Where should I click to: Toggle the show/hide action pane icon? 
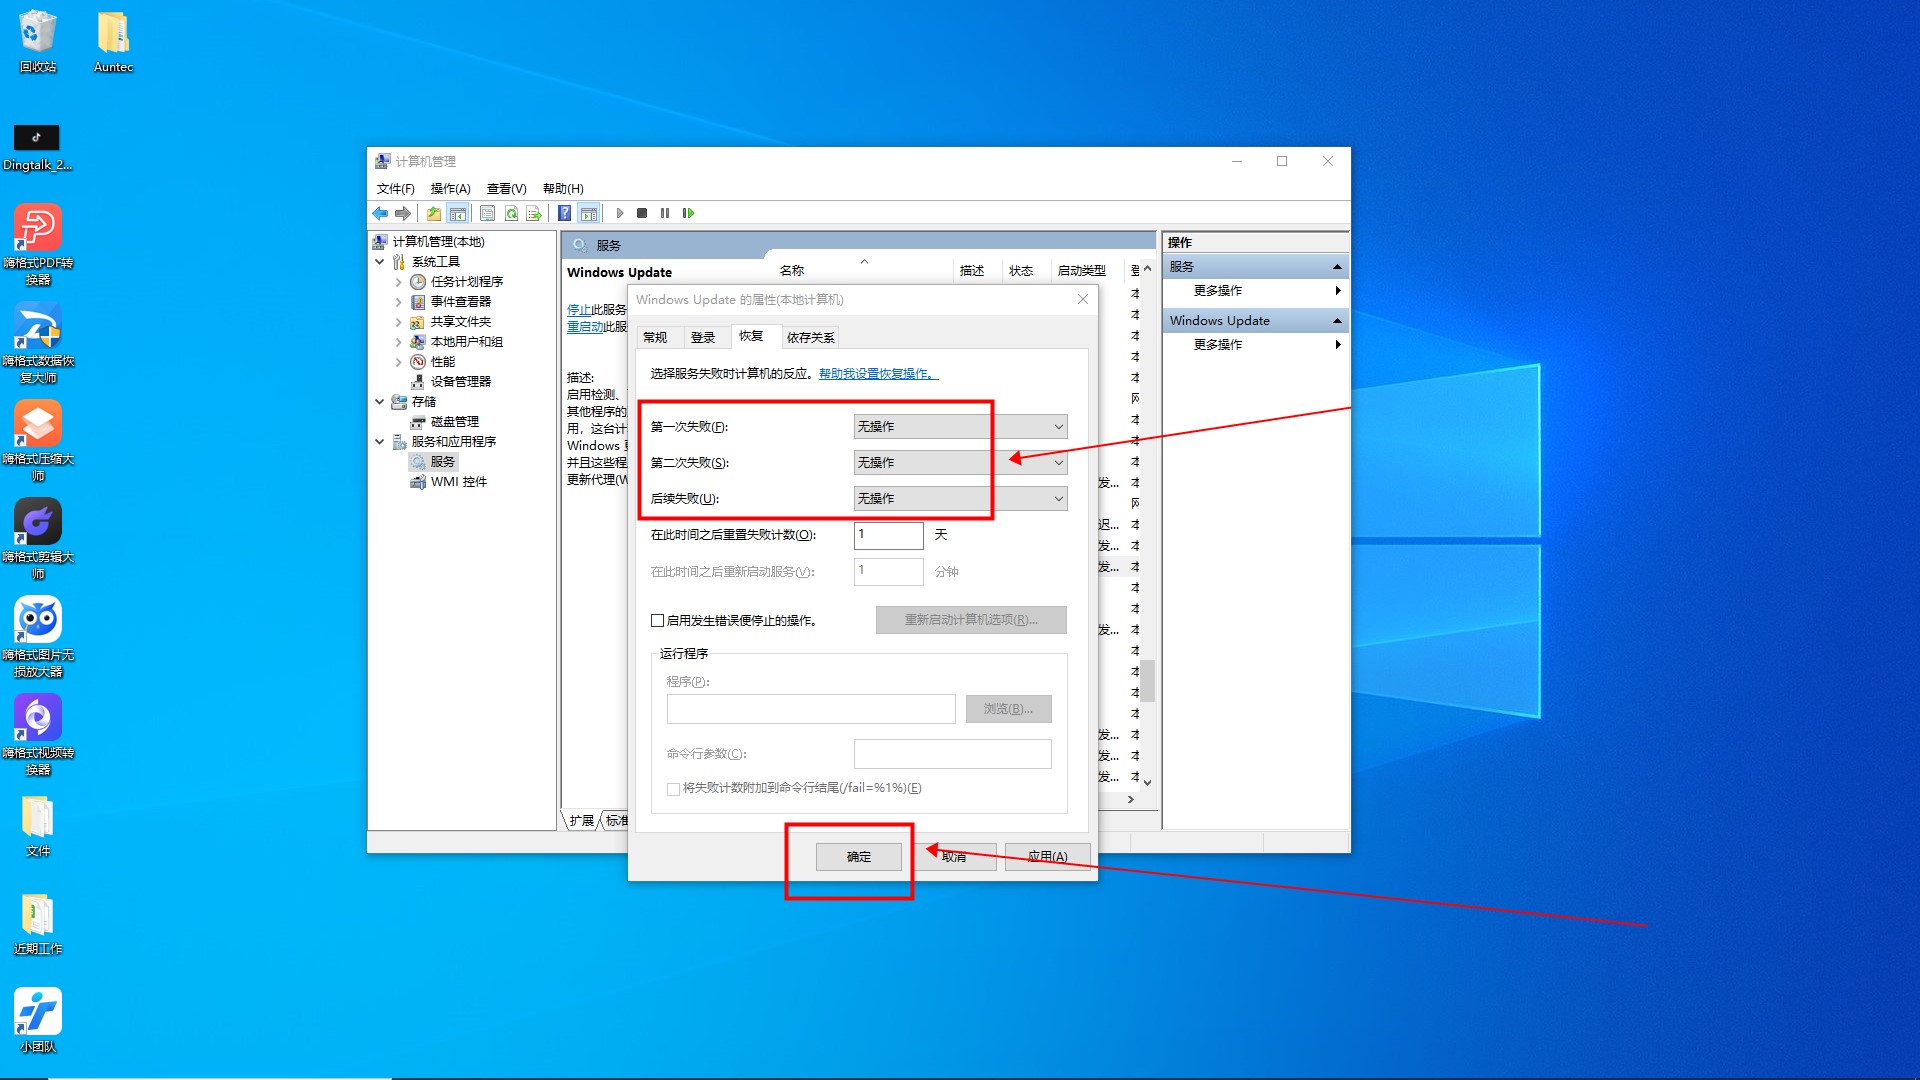[x=589, y=213]
